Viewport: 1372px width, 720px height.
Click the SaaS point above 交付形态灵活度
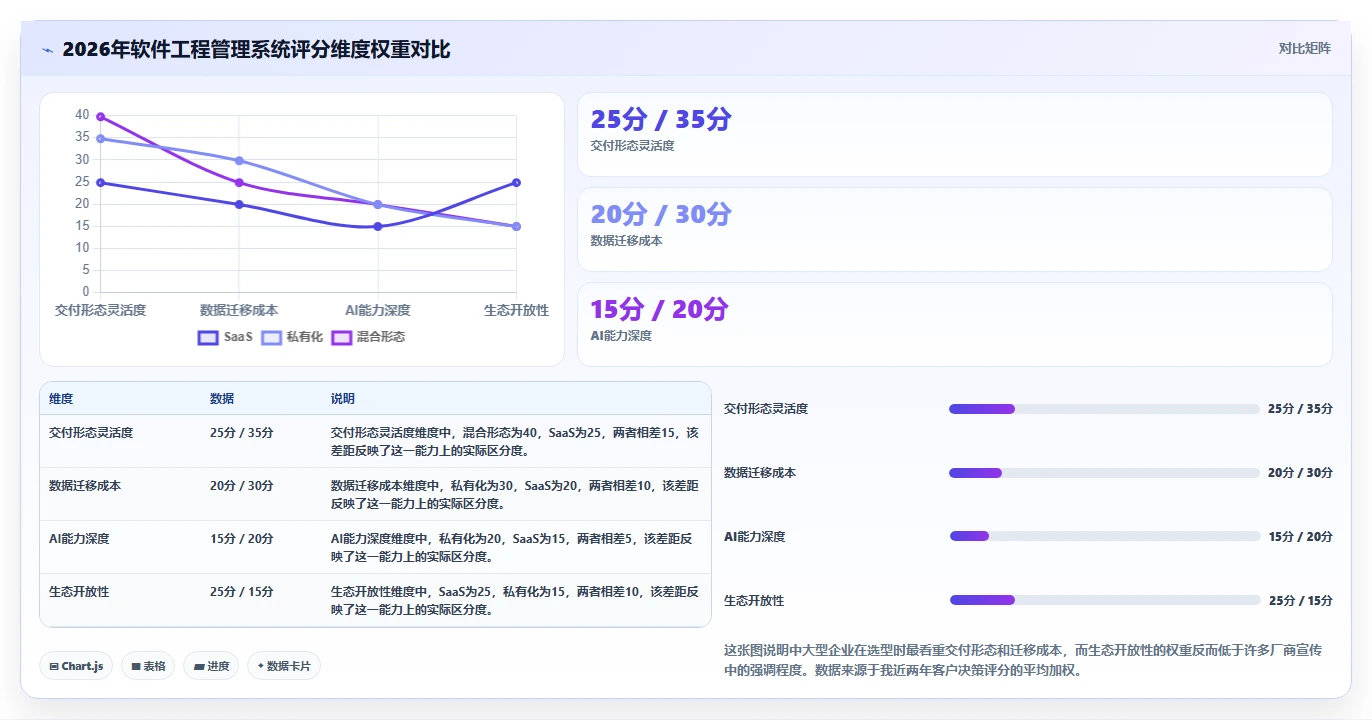pyautogui.click(x=100, y=182)
